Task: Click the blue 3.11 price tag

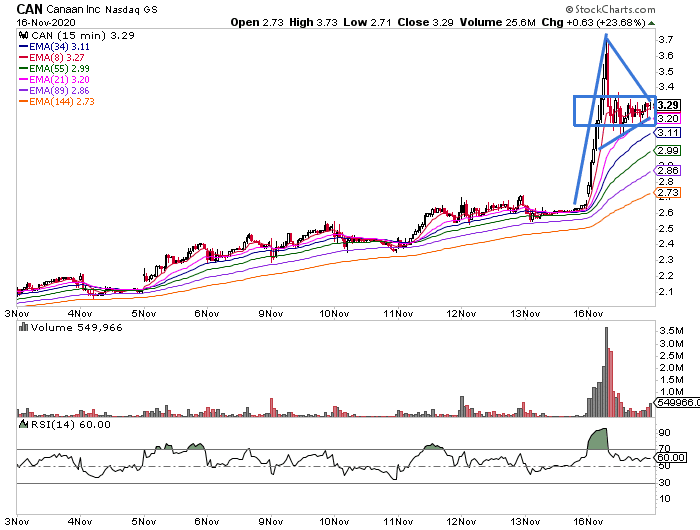Action: [667, 133]
